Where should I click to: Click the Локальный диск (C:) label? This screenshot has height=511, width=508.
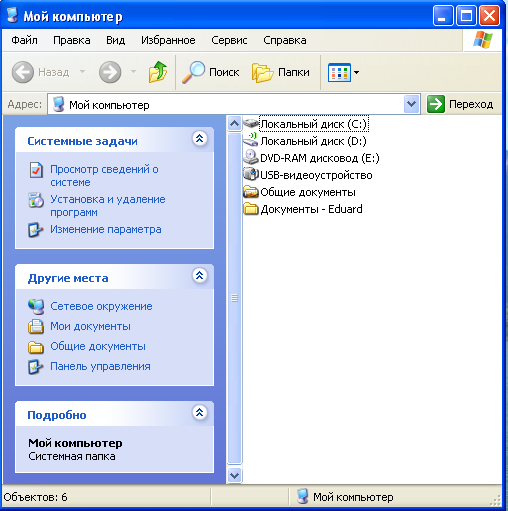[x=314, y=124]
